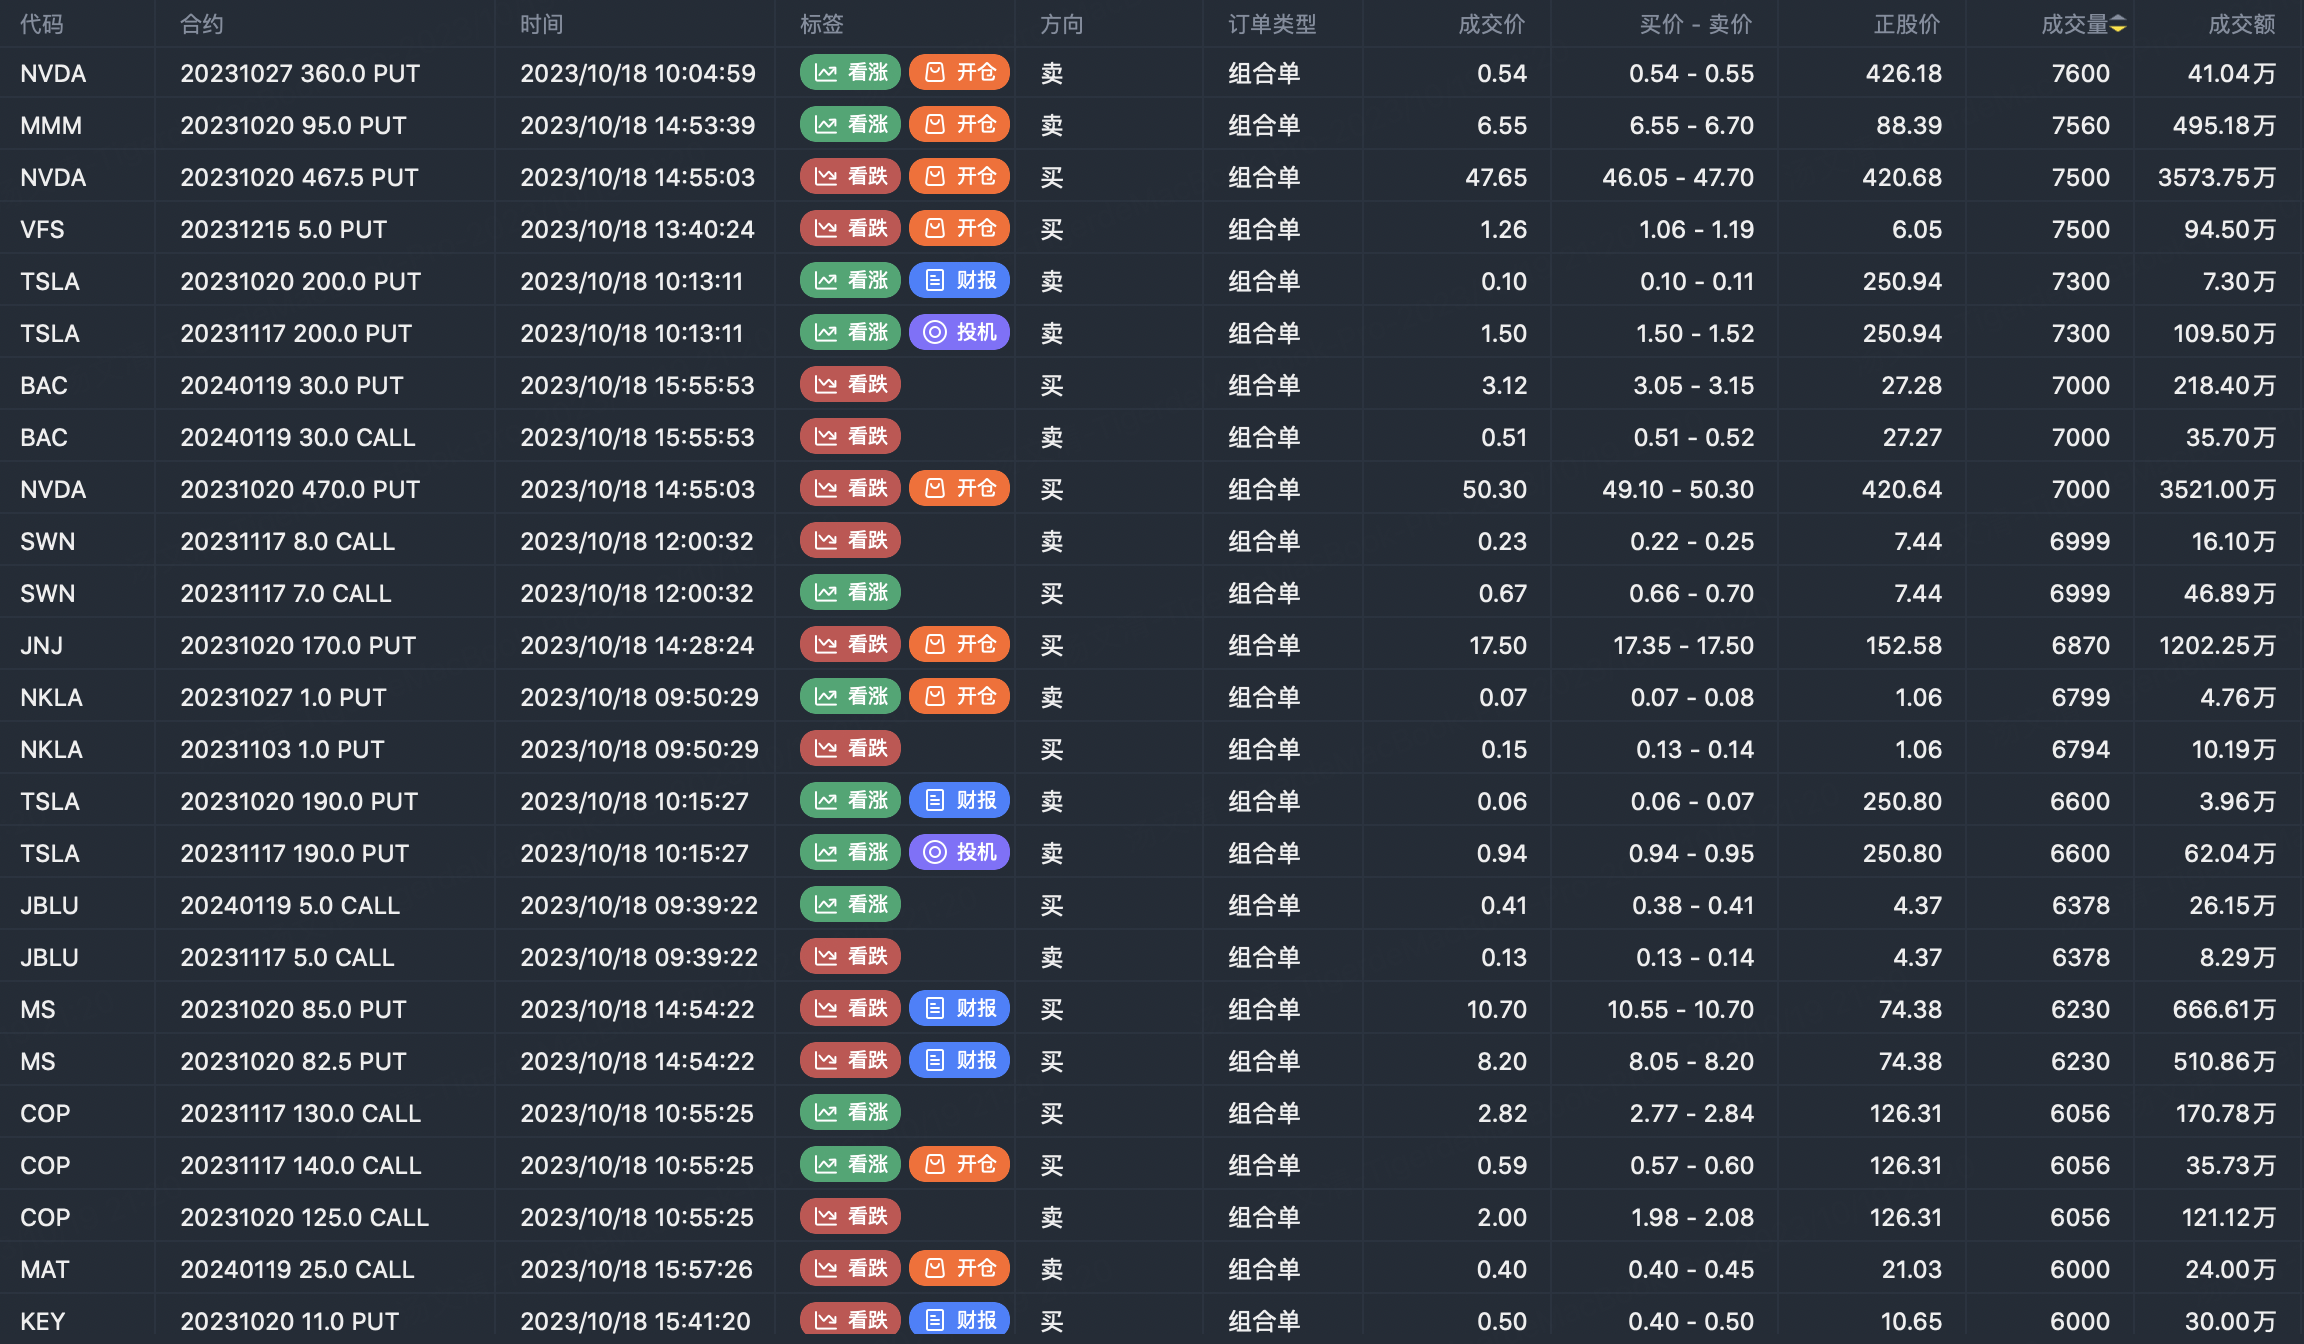Click trade price 50.30
The height and width of the screenshot is (1344, 2304).
point(1495,489)
